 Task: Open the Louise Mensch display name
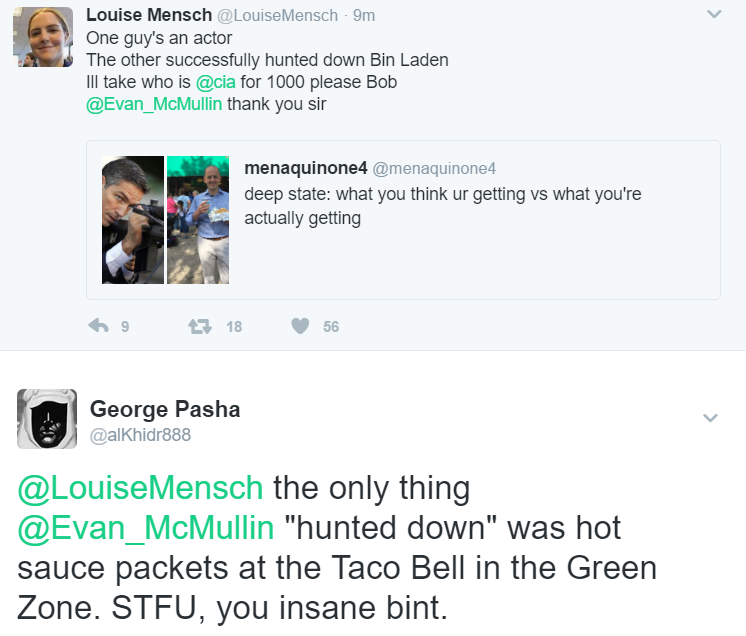point(149,15)
